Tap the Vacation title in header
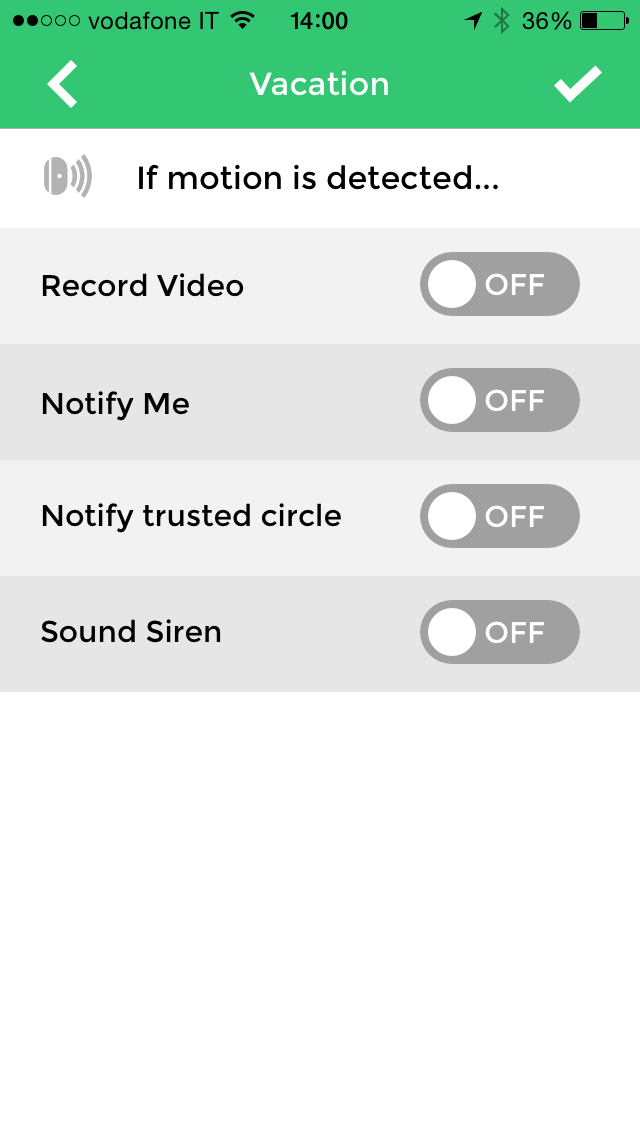Image resolution: width=640 pixels, height=1136 pixels. (319, 84)
